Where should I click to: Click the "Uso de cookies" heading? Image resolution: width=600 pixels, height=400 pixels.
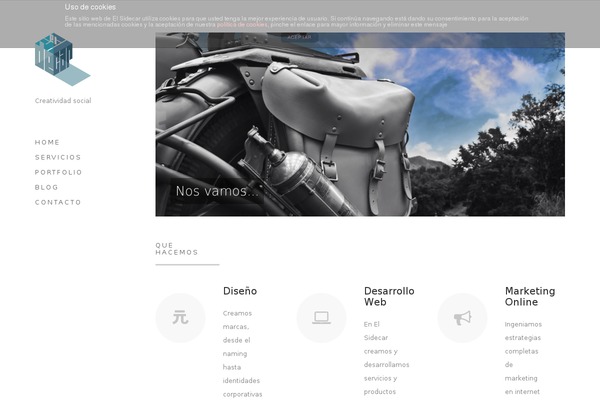[90, 7]
